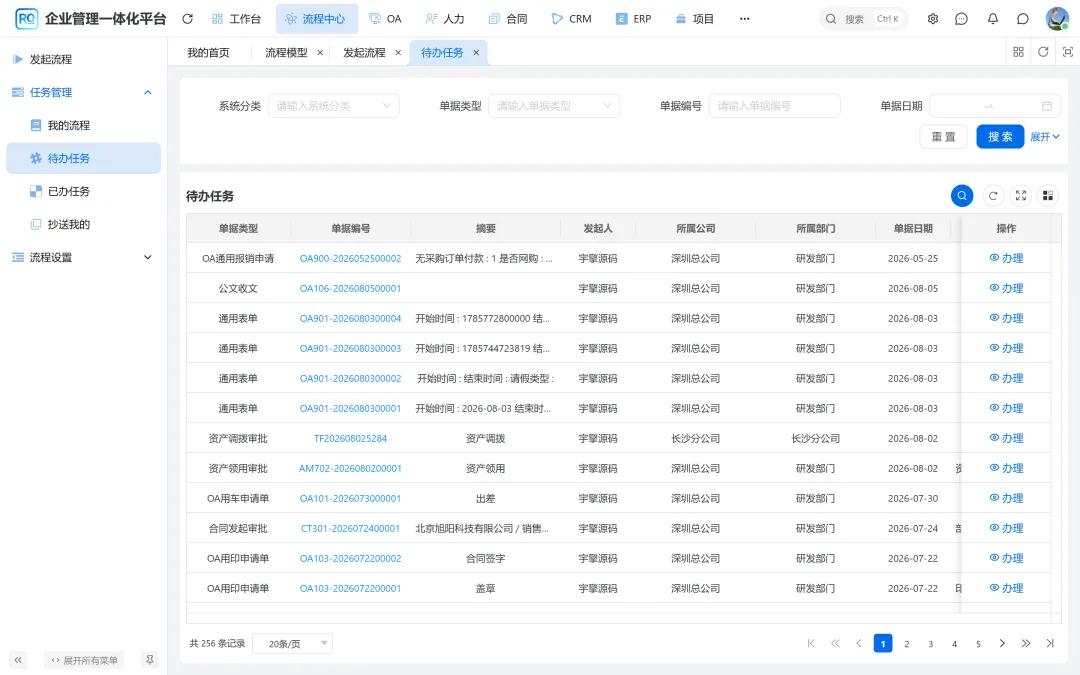Open the ERP top nav item

(x=634, y=19)
